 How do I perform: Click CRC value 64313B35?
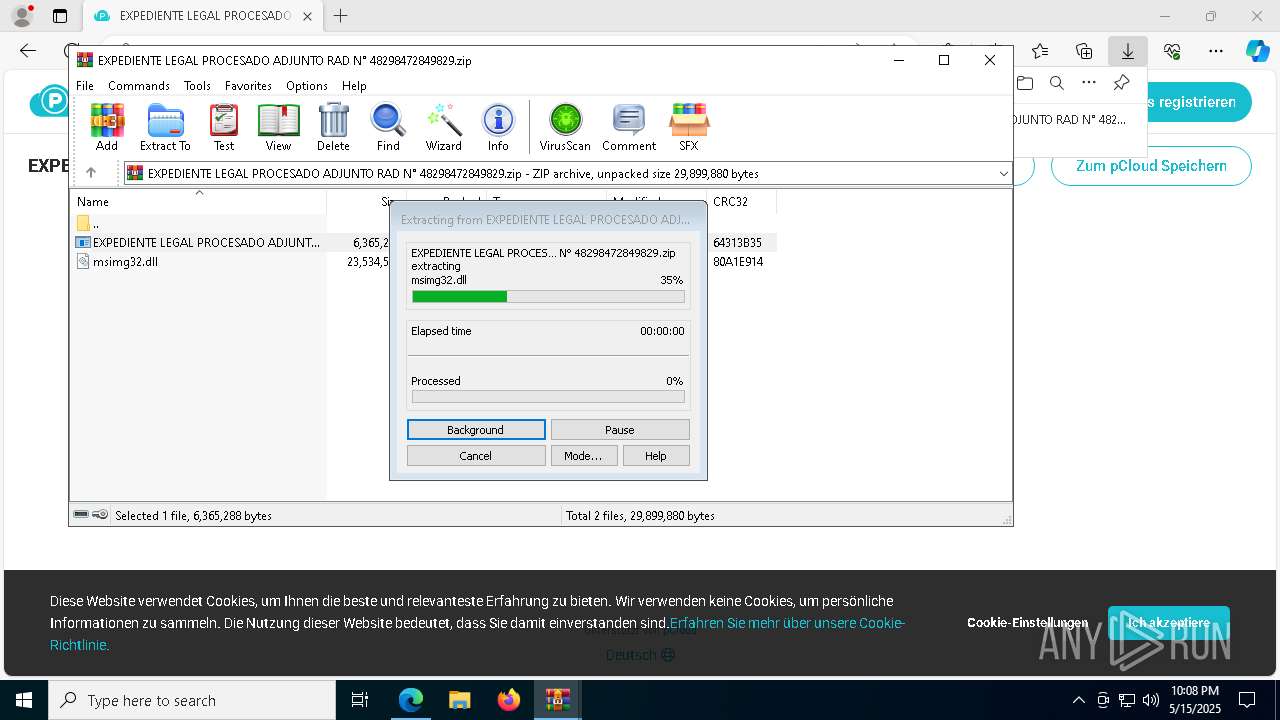pos(737,243)
